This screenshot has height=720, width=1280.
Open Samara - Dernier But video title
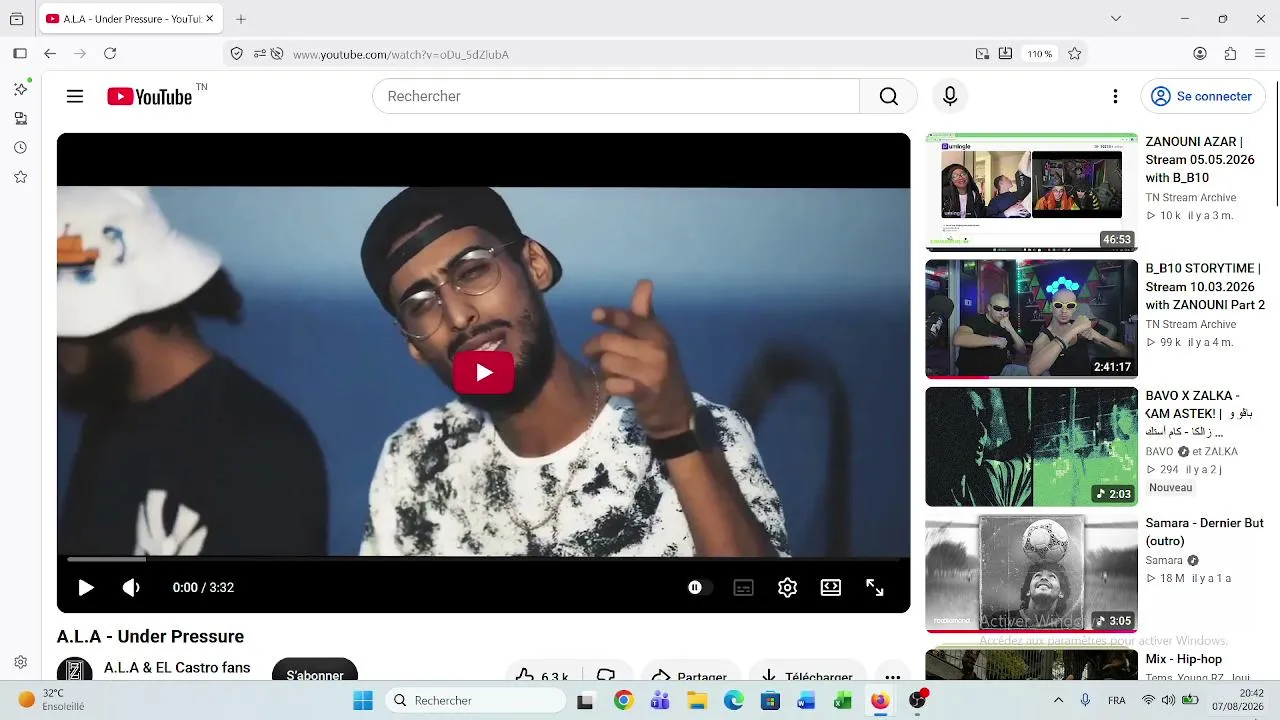click(x=1204, y=532)
